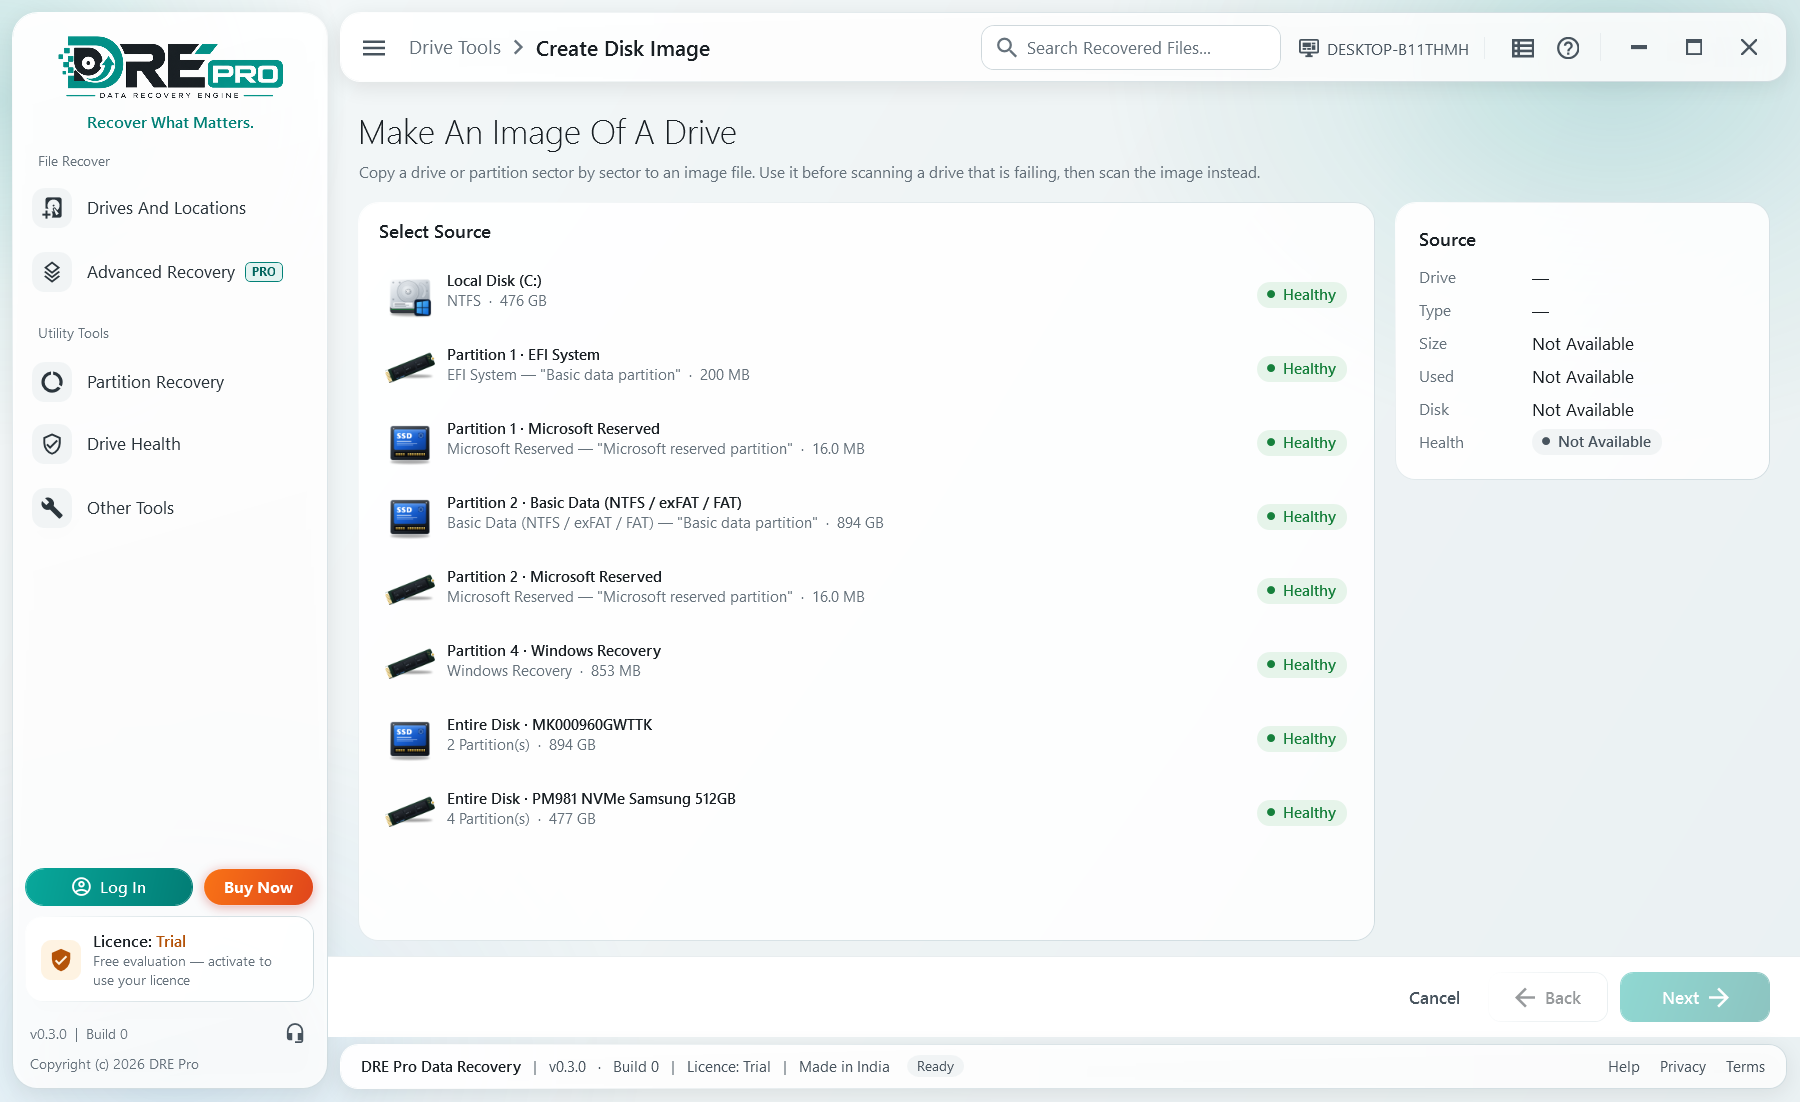Click the Next button
Screen dimensions: 1800x1102
pos(1694,997)
